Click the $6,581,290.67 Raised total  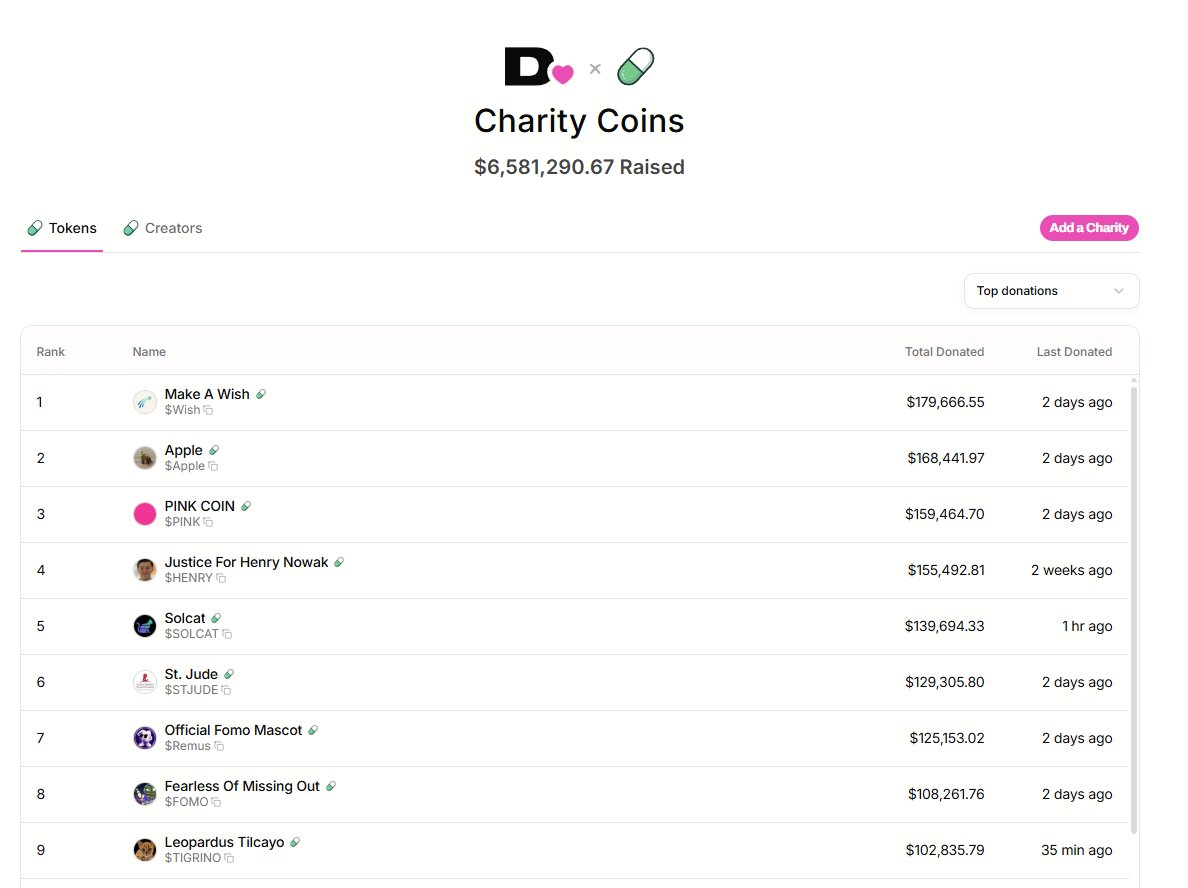tap(580, 167)
